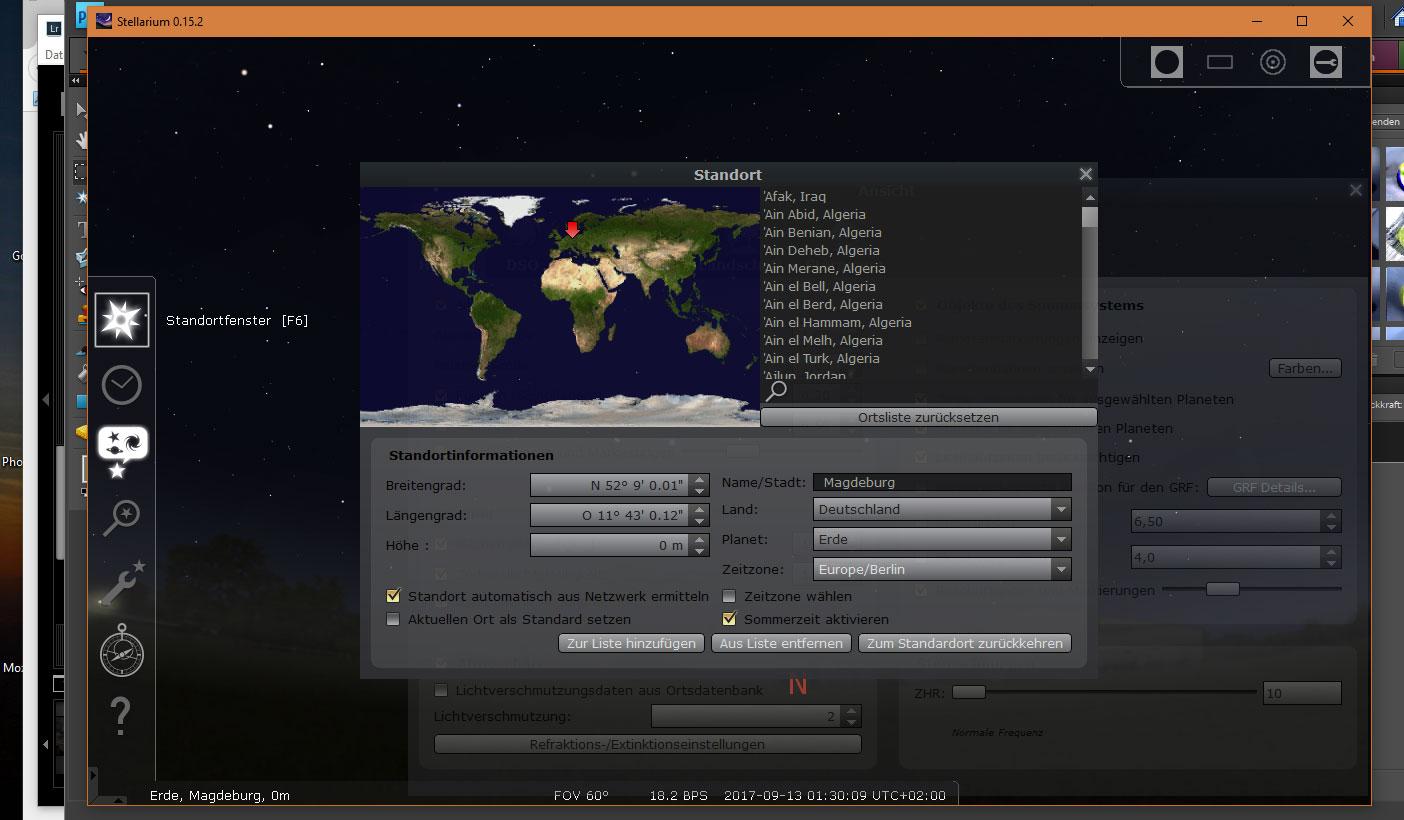Viewport: 1404px width, 820px height.
Task: Disable Sommerzeit aktivieren checkbox
Action: pyautogui.click(x=729, y=619)
